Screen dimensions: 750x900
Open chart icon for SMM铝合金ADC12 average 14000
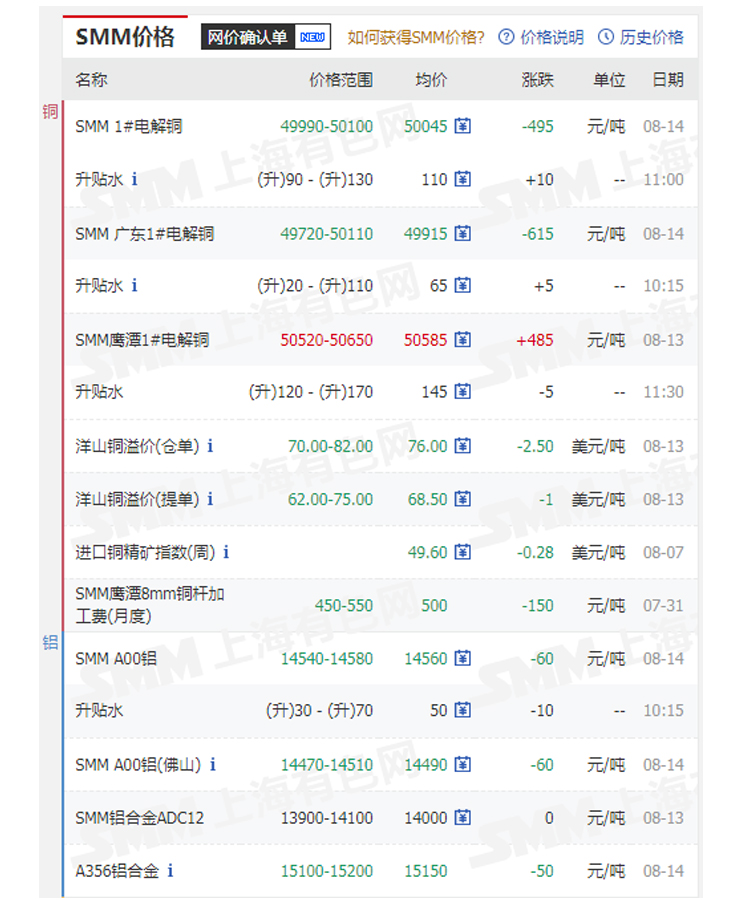pos(462,818)
